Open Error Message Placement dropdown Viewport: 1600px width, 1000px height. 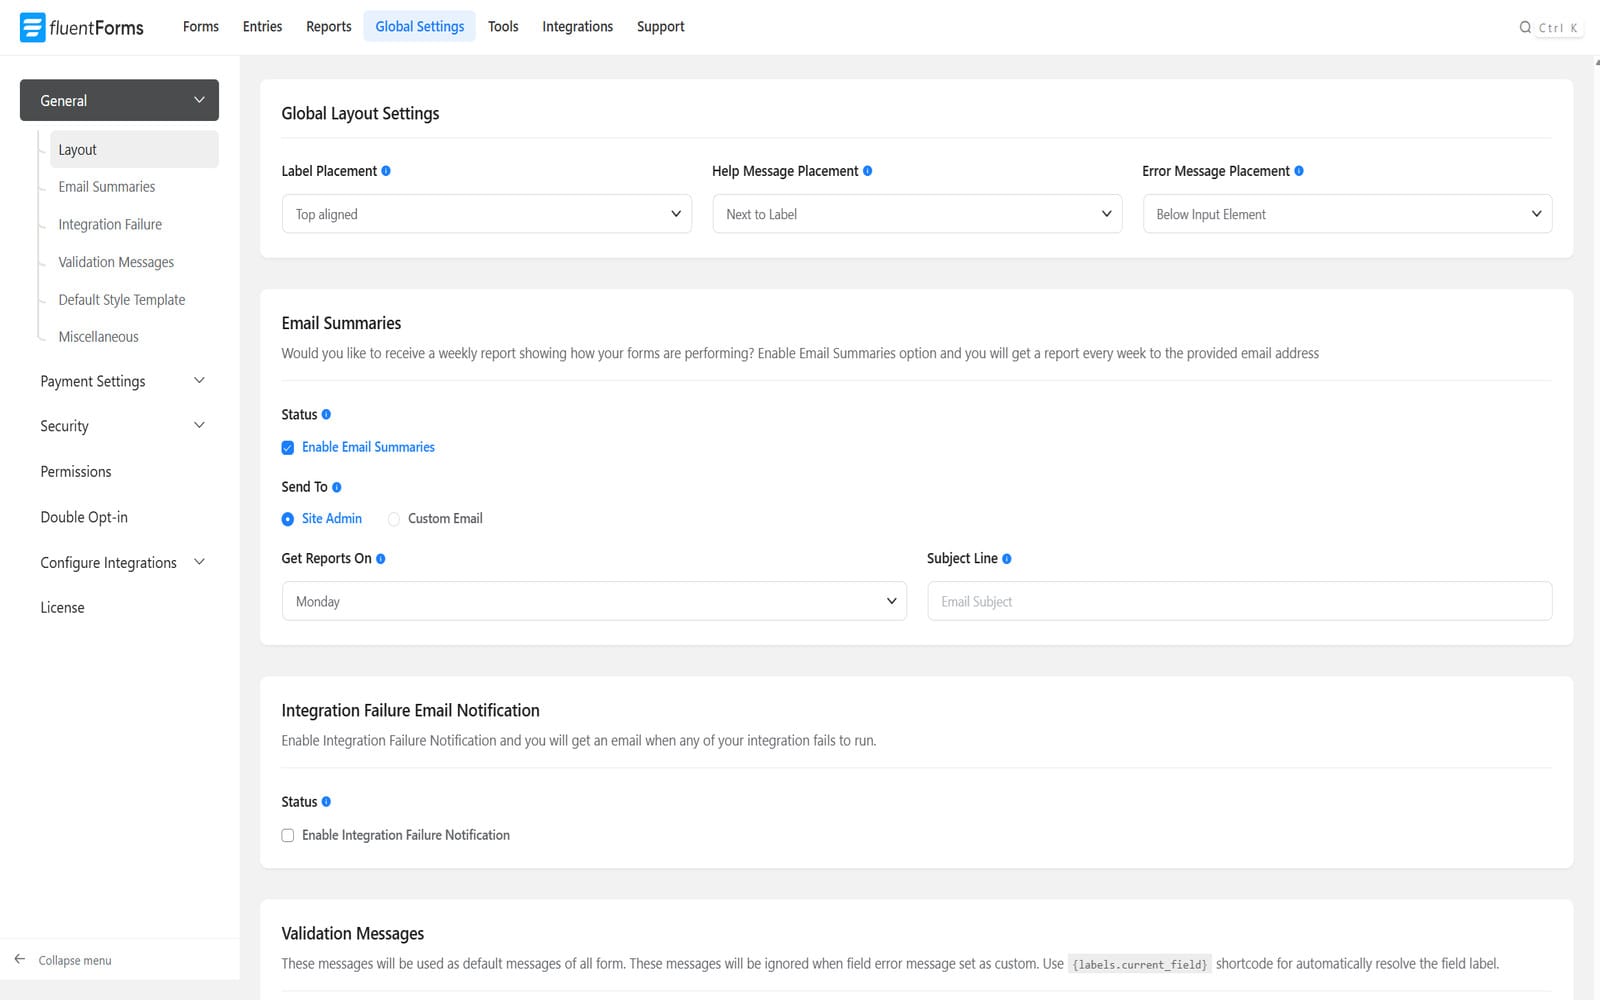(x=1347, y=214)
